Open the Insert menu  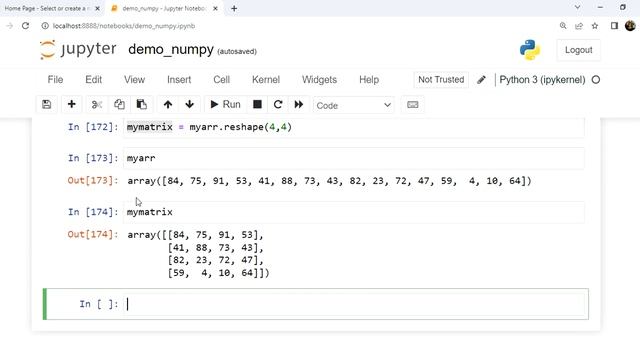(179, 80)
